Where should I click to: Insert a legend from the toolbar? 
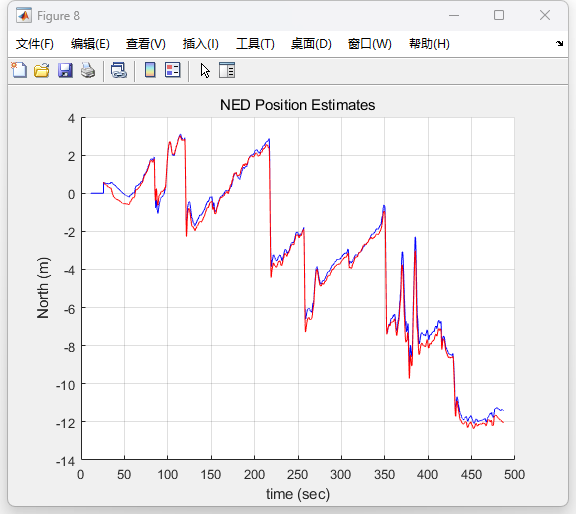(172, 70)
